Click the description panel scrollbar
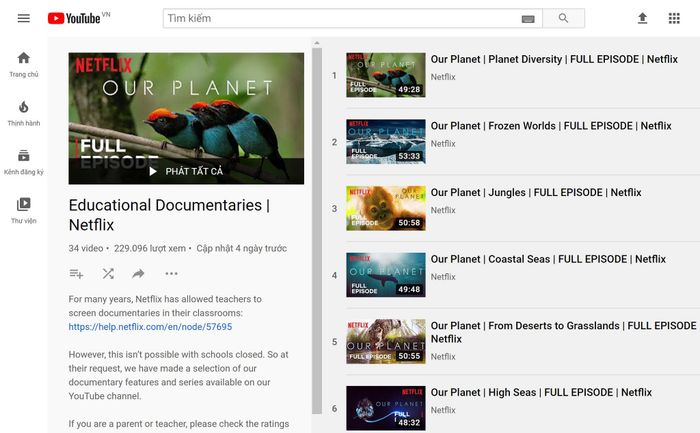700x433 pixels. pos(317,200)
